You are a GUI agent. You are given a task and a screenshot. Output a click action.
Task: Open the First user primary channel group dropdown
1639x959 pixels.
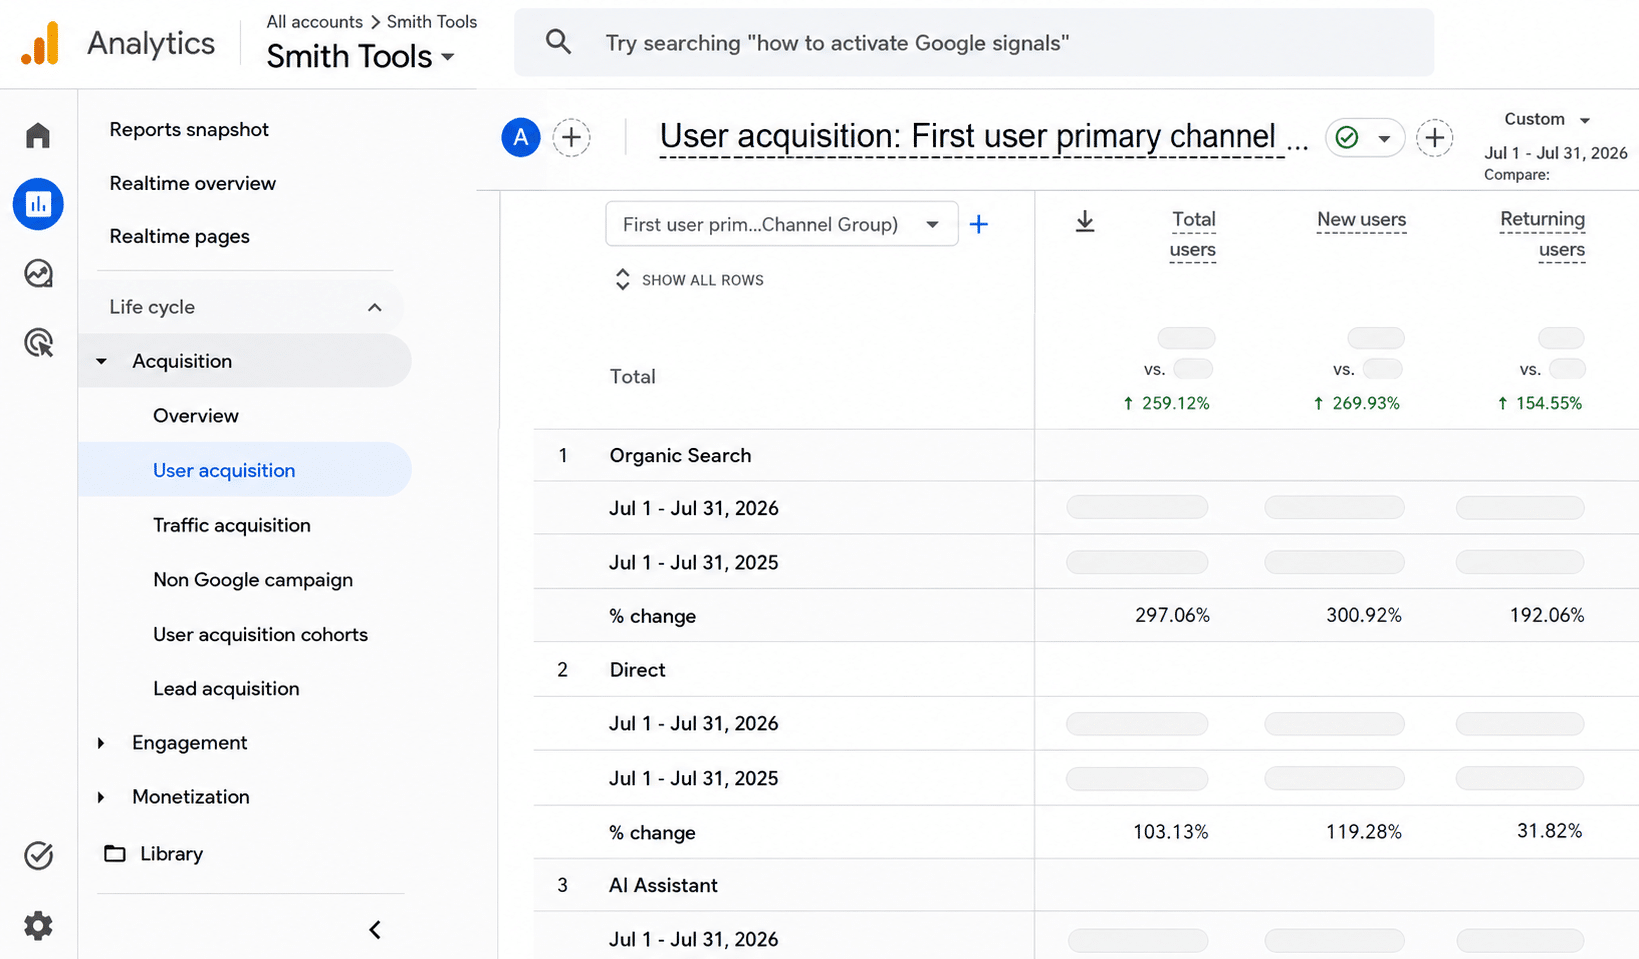click(x=782, y=224)
